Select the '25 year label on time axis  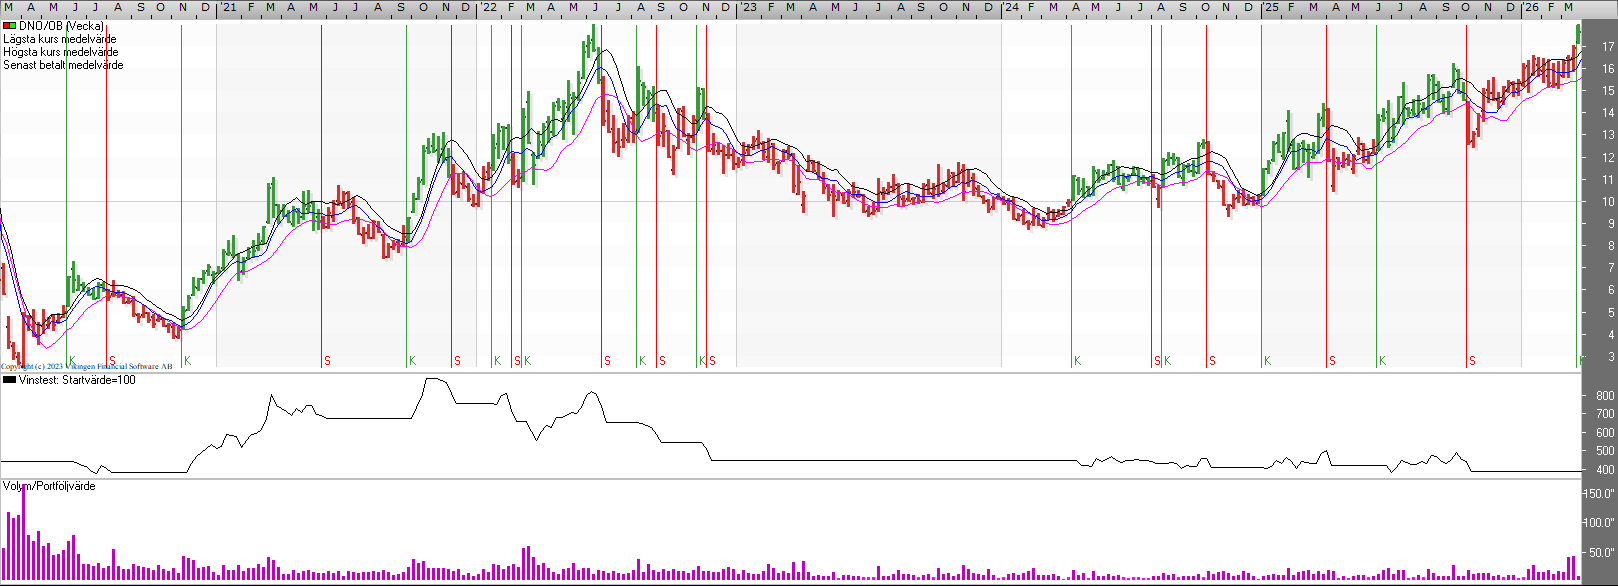(x=1270, y=8)
